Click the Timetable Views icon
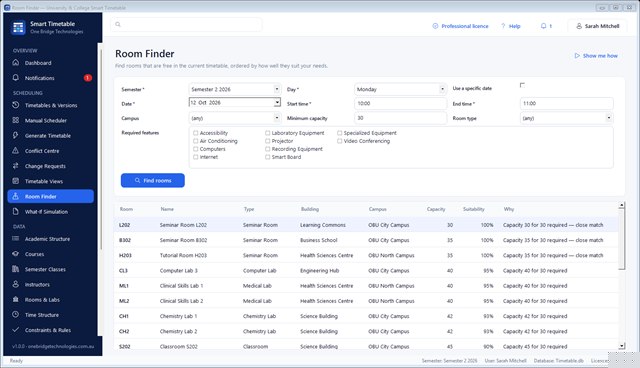640x368 pixels. tap(16, 181)
